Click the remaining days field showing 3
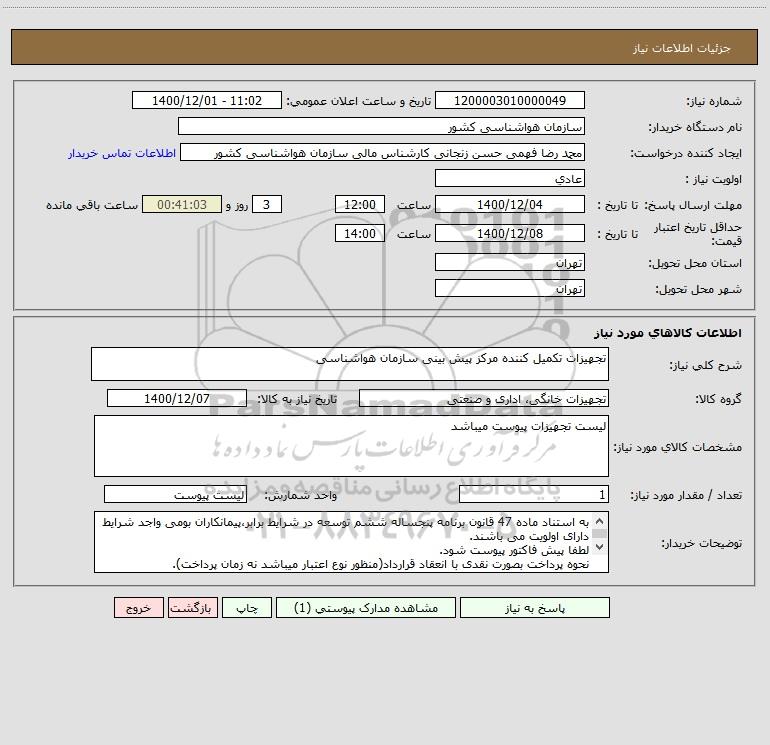The height and width of the screenshot is (745, 770). coord(267,204)
